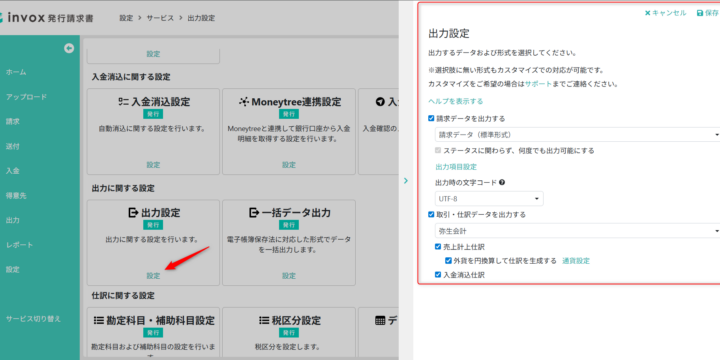Open 入金 in the sidebar
720x360 pixels.
tap(13, 171)
